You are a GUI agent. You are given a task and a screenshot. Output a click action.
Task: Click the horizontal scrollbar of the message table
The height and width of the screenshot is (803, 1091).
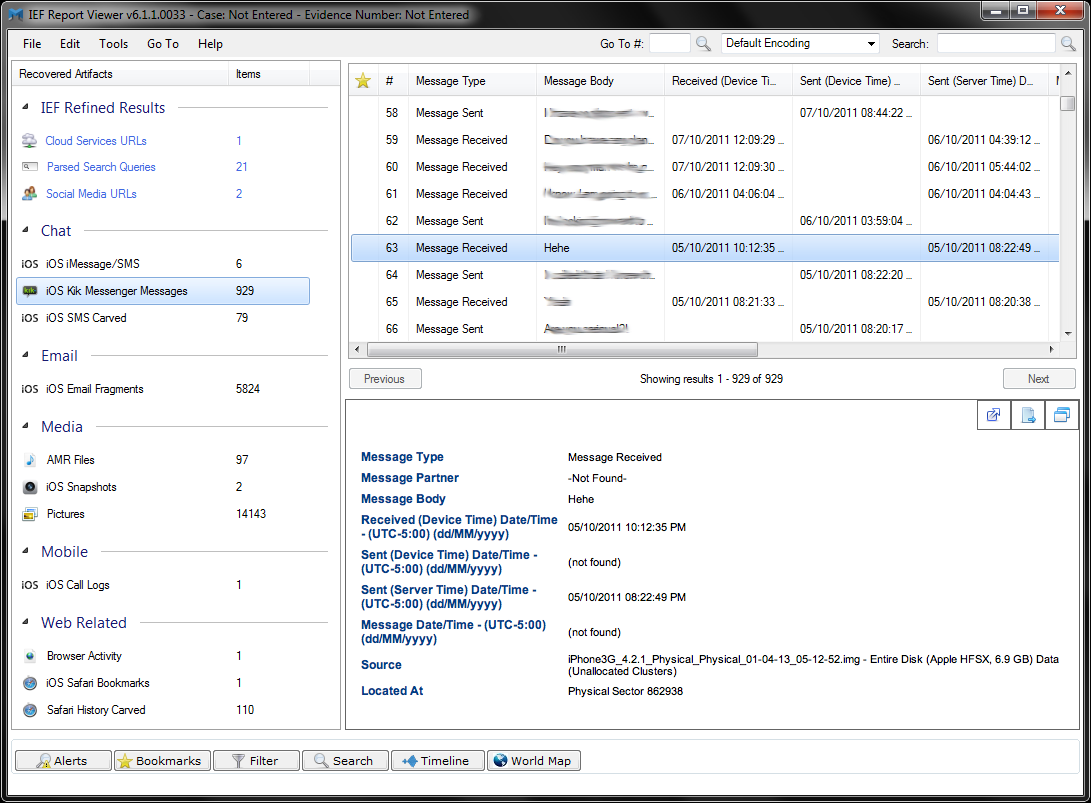562,349
